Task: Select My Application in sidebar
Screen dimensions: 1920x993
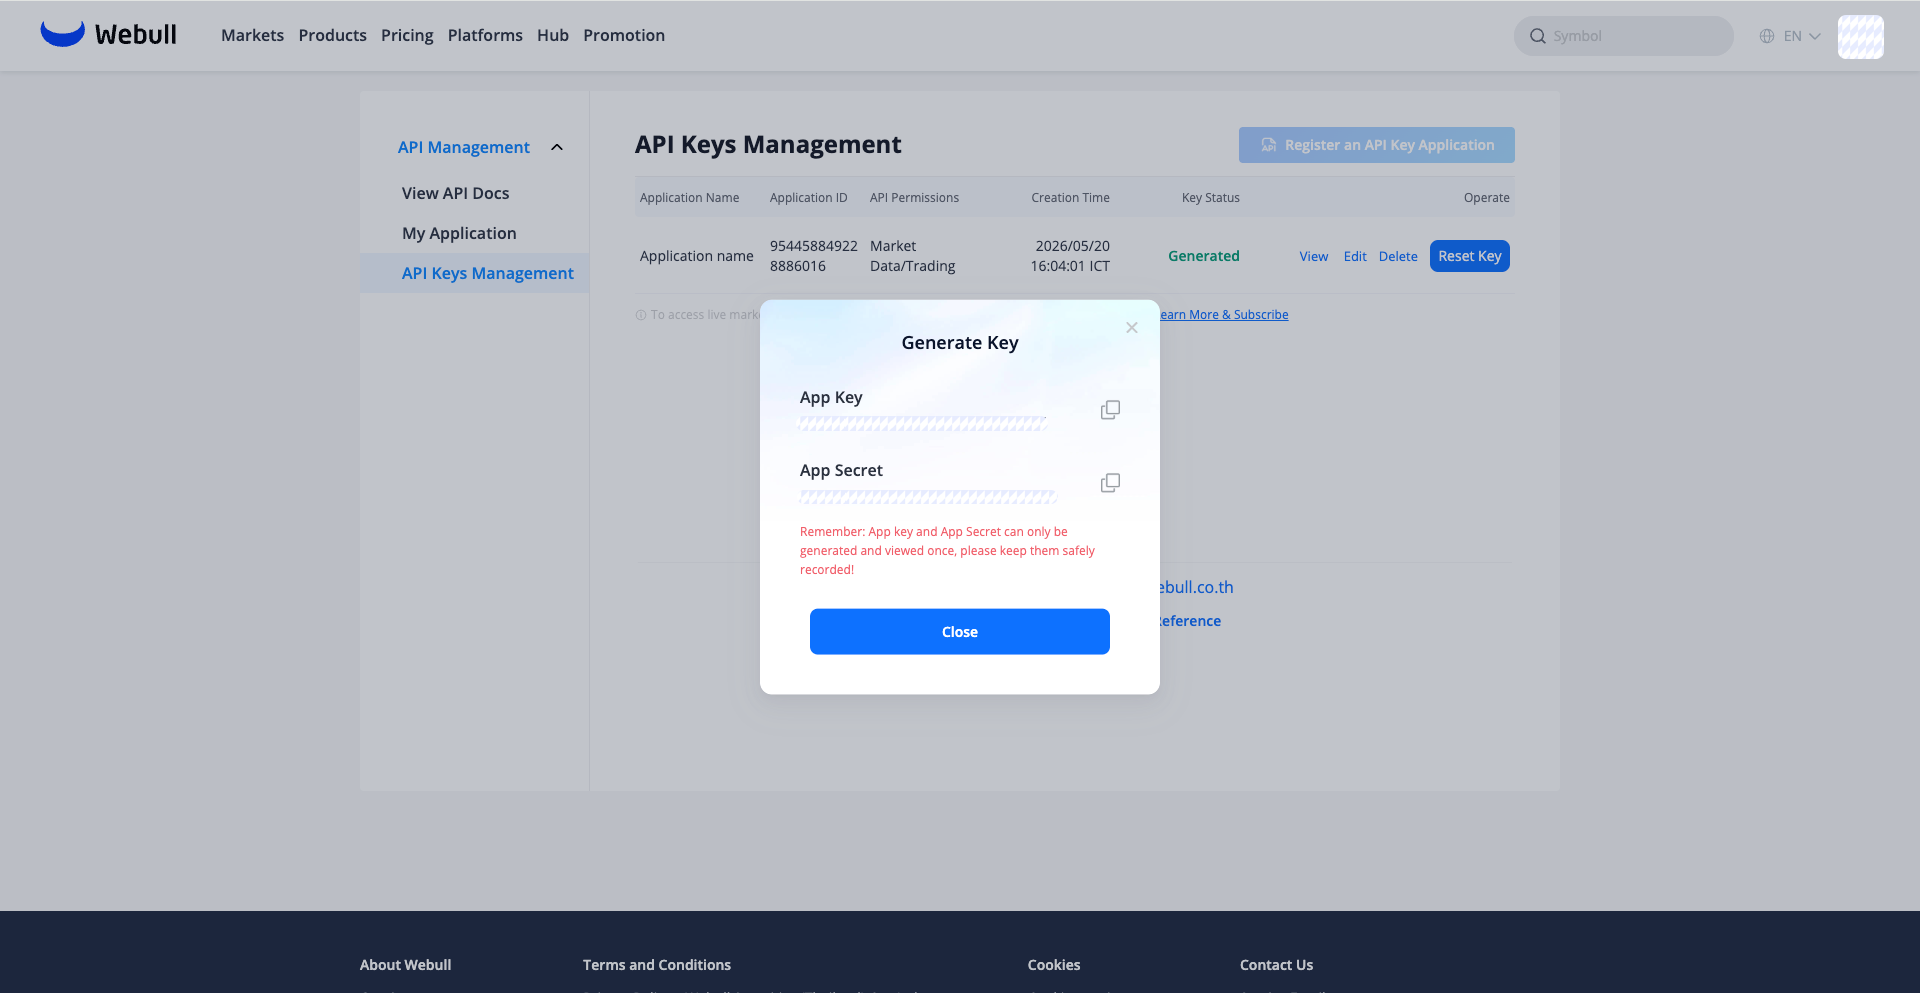Action: coord(459,233)
